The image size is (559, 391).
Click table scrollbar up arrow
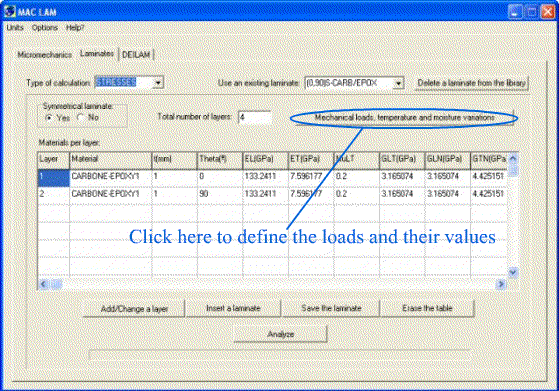(x=513, y=158)
